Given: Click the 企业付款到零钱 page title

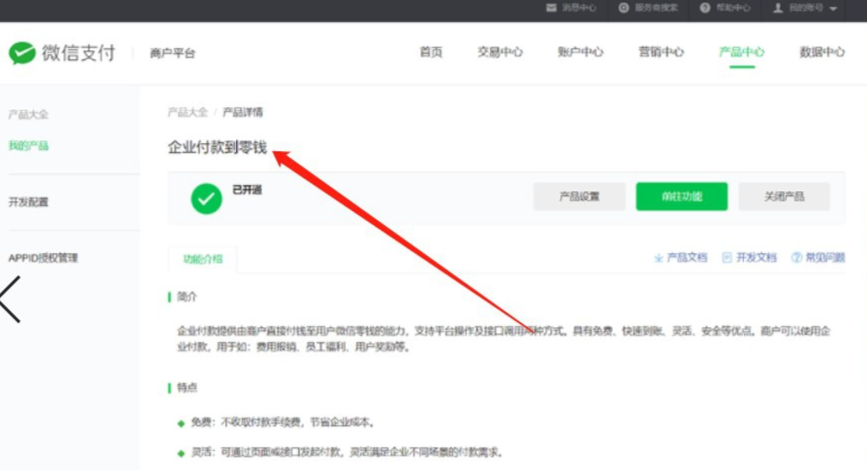Looking at the screenshot, I should pos(217,147).
